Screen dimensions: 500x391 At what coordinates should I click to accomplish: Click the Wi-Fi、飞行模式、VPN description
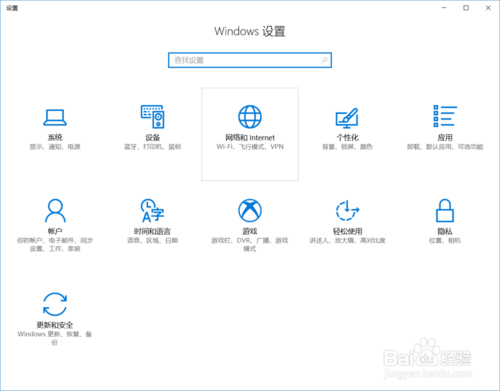(250, 147)
